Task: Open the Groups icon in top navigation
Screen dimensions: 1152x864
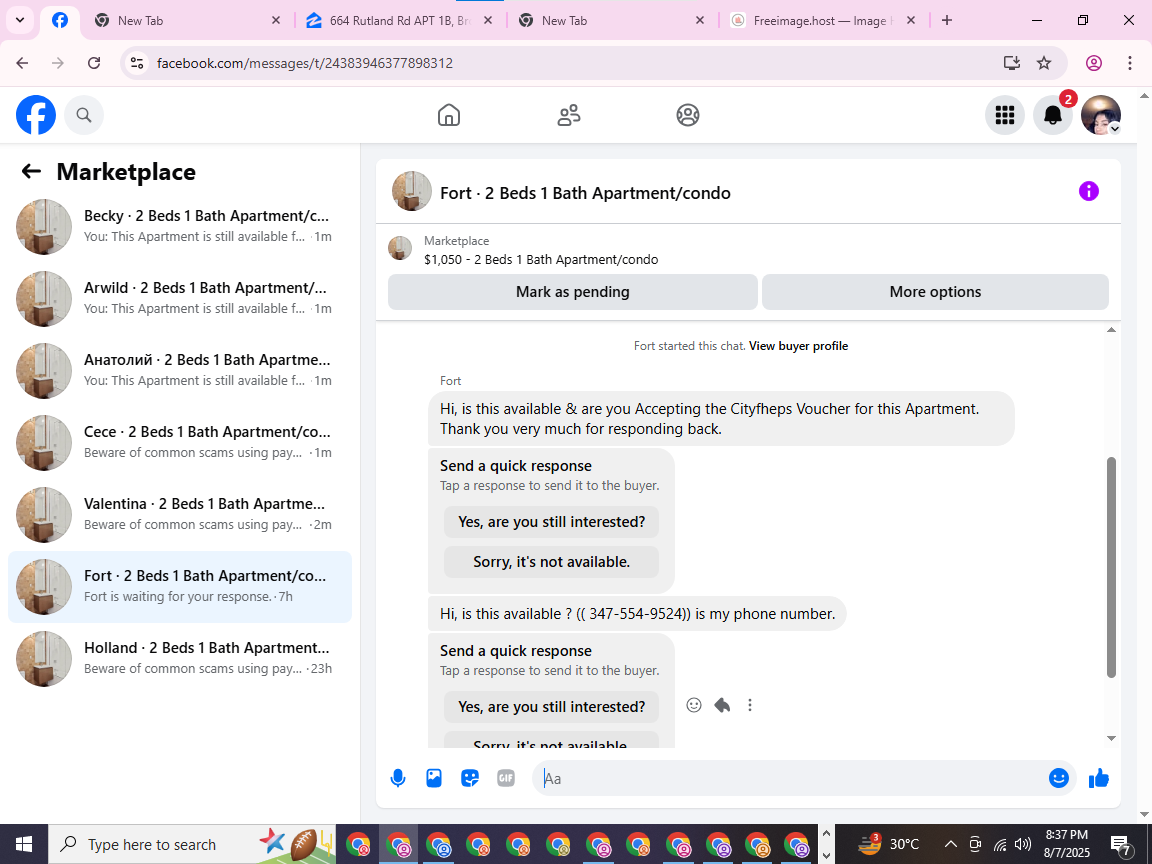Action: (x=688, y=115)
